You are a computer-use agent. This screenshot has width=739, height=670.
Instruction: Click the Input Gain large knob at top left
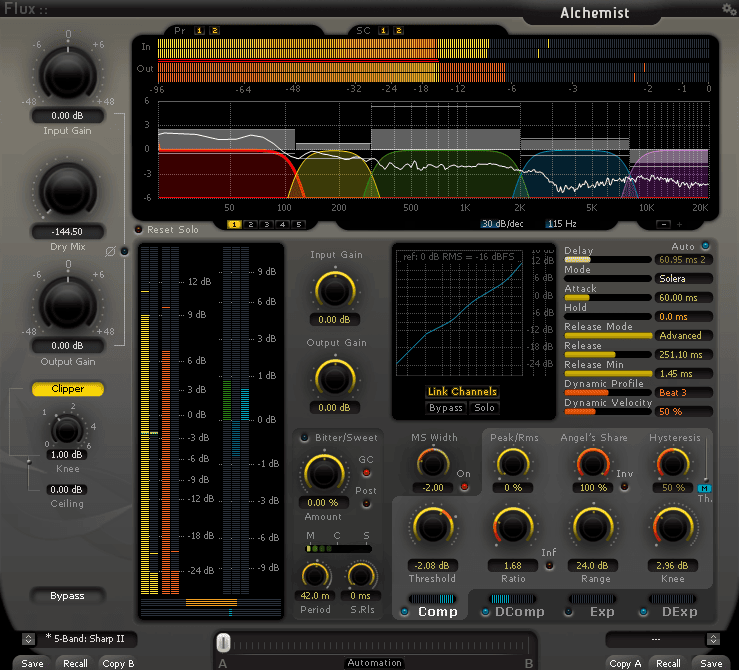tap(67, 74)
